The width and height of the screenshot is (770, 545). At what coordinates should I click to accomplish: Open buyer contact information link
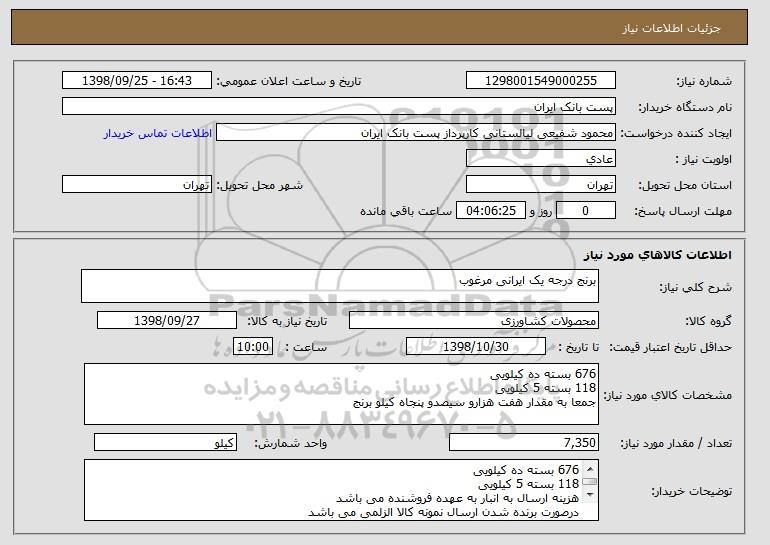coord(158,133)
